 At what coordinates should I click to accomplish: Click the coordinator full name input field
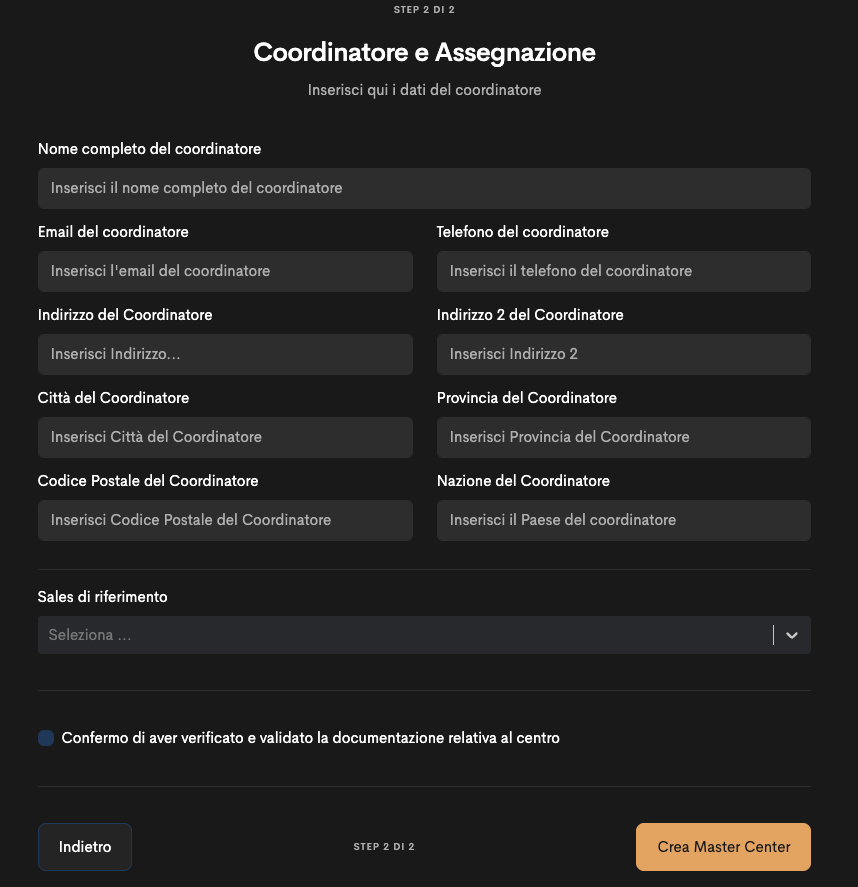pyautogui.click(x=424, y=188)
